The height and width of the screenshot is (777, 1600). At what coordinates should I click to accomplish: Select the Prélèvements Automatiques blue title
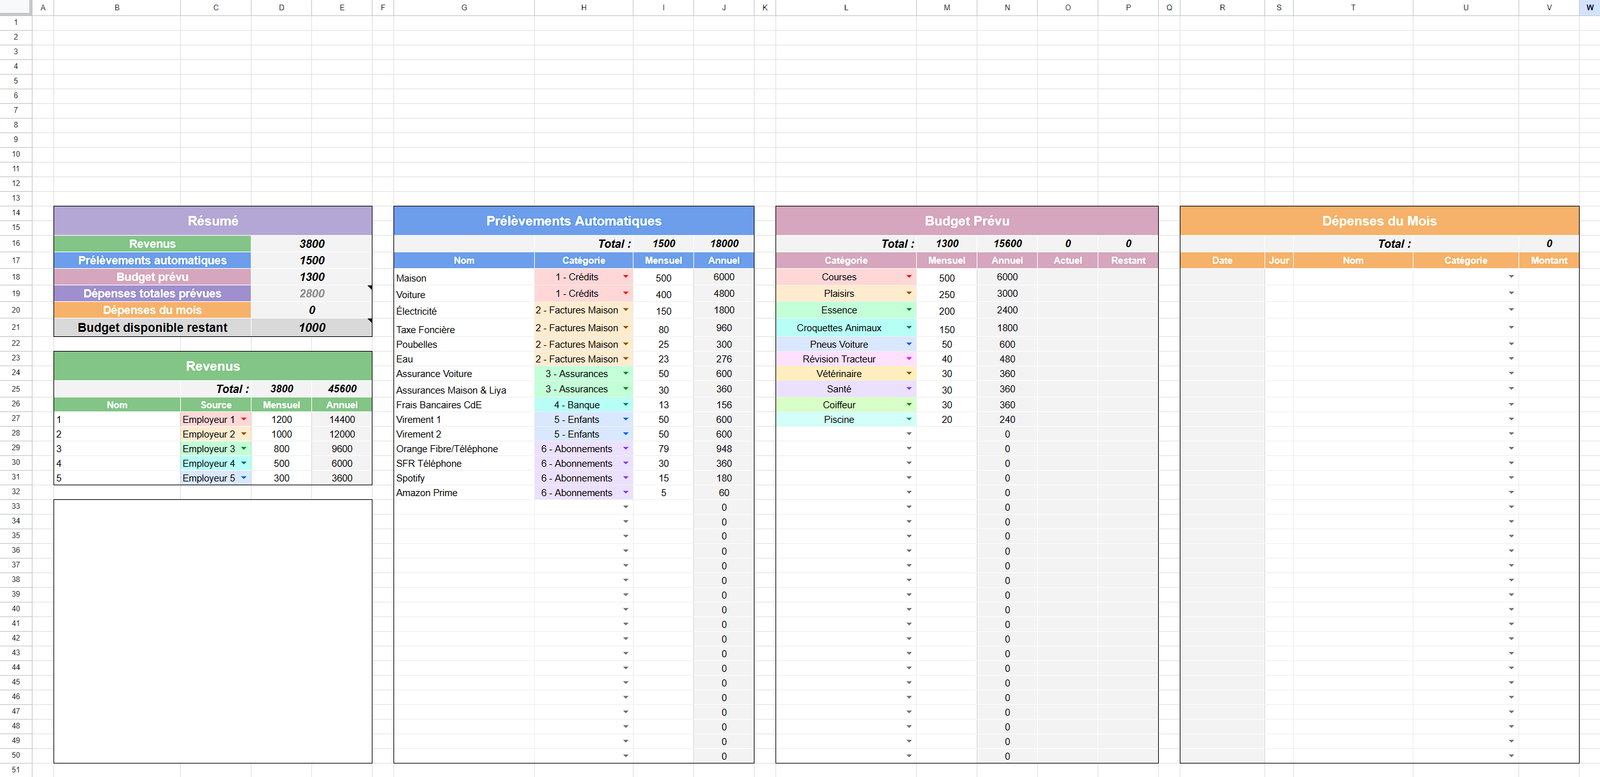tap(573, 221)
